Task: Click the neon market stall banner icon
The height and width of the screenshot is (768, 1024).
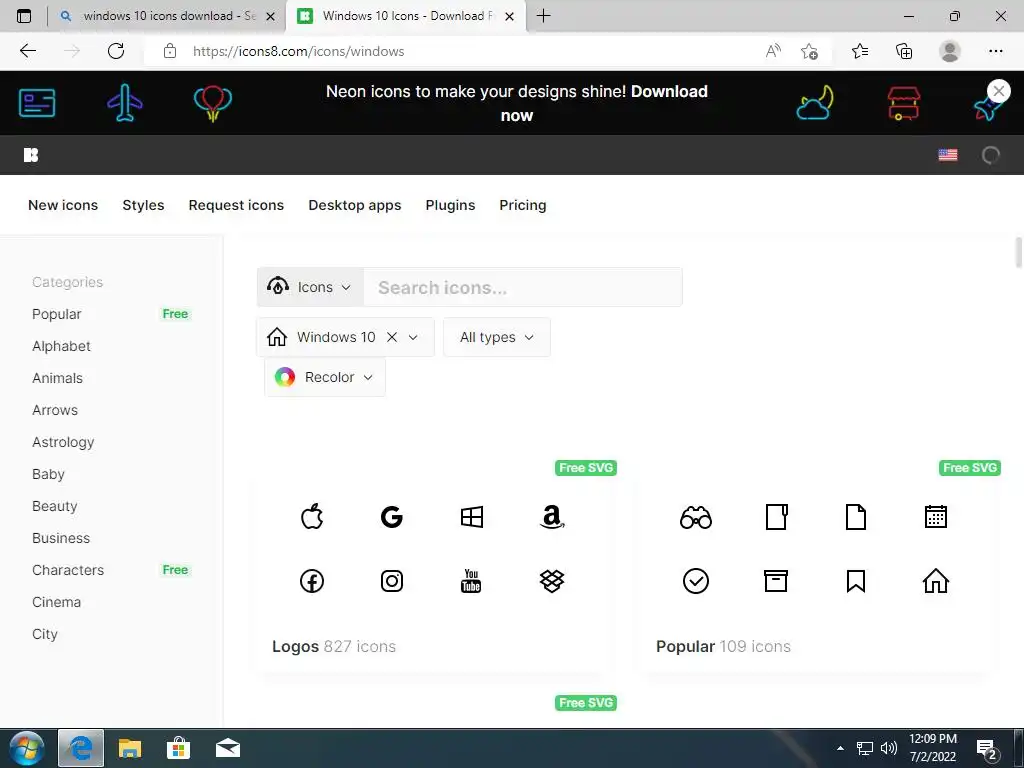Action: coord(904,103)
